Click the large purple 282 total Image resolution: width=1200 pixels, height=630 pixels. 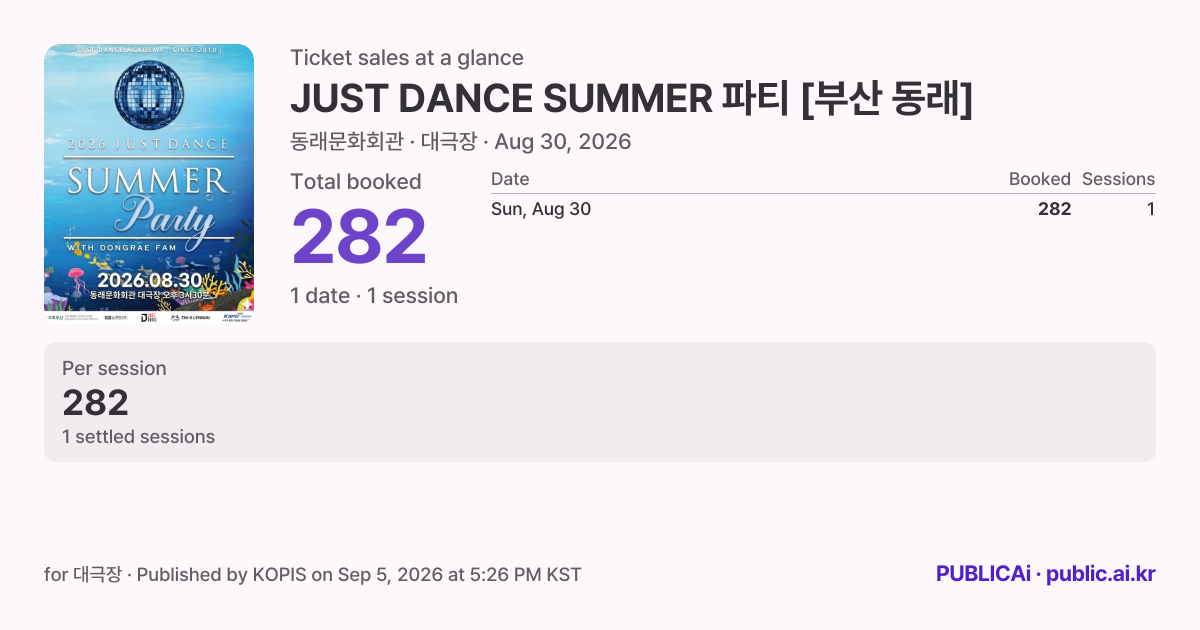click(x=359, y=237)
